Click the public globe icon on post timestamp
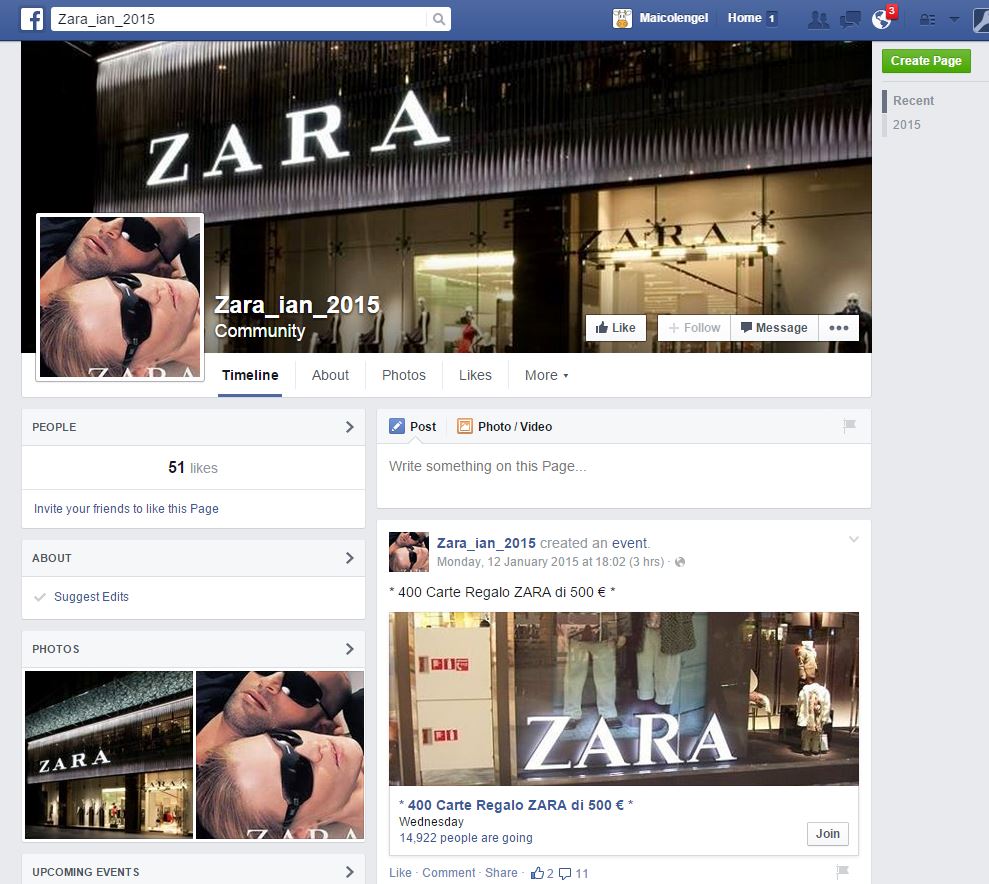 pos(680,562)
